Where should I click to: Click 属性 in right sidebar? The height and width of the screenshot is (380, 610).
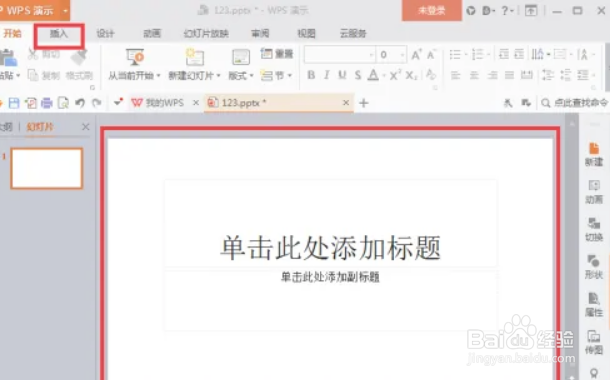click(594, 305)
